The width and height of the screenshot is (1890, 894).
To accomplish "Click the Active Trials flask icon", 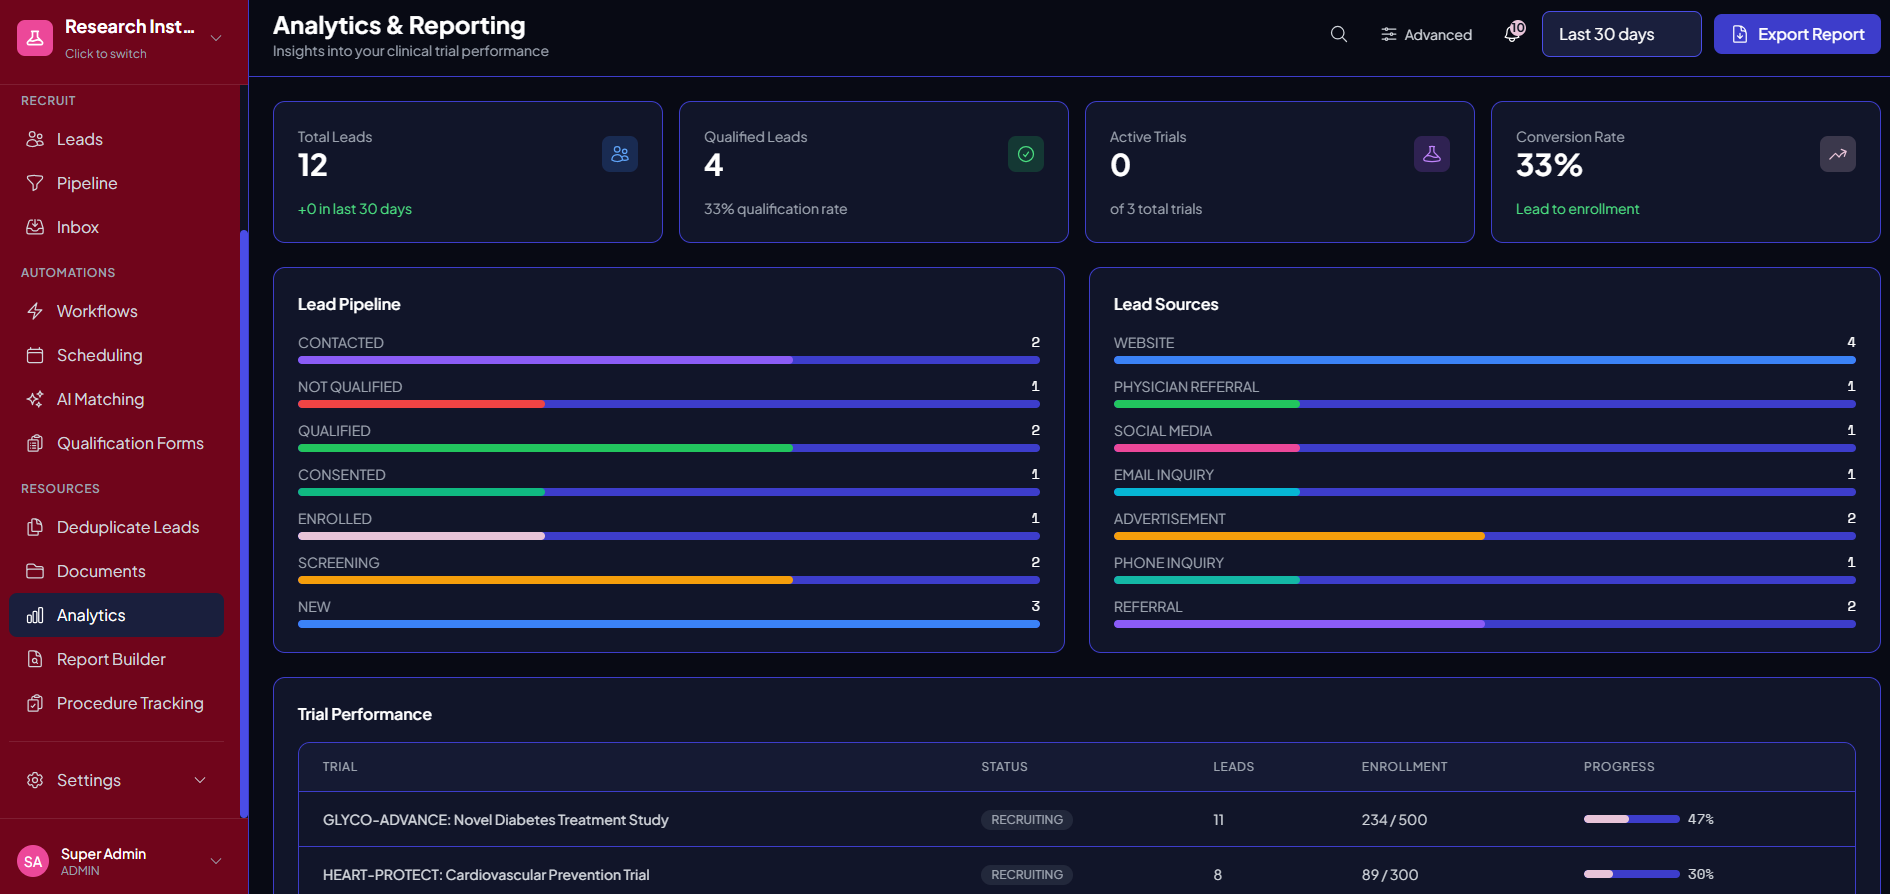I will tap(1432, 154).
